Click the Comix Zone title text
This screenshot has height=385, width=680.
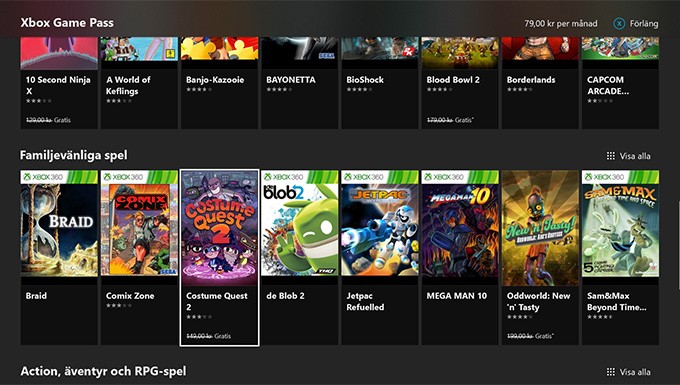[130, 296]
